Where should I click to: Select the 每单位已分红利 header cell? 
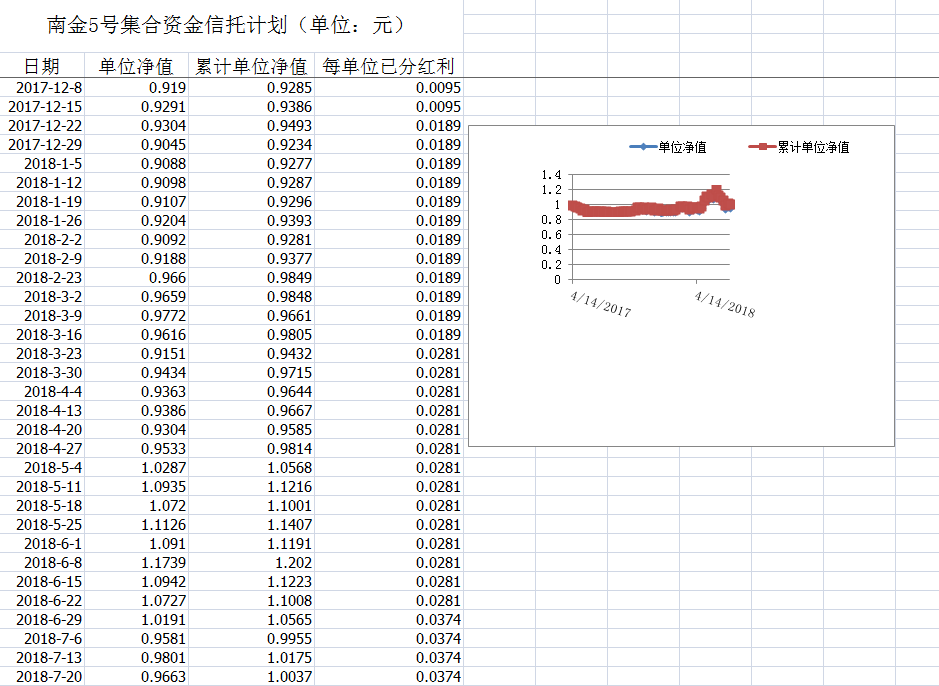(388, 67)
